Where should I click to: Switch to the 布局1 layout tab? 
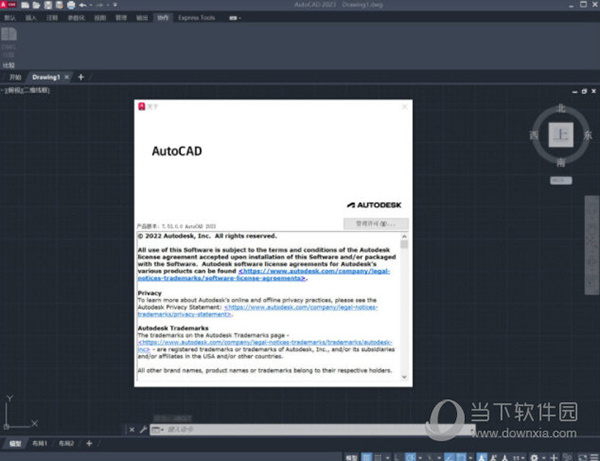click(39, 443)
